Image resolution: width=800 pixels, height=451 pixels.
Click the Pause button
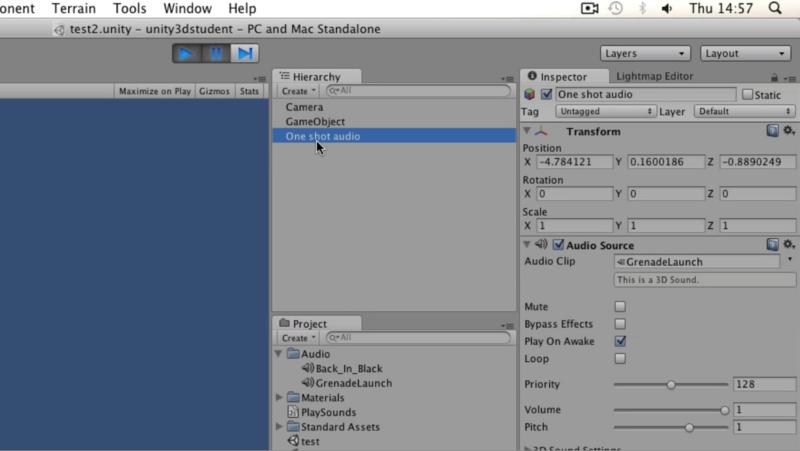(x=216, y=54)
